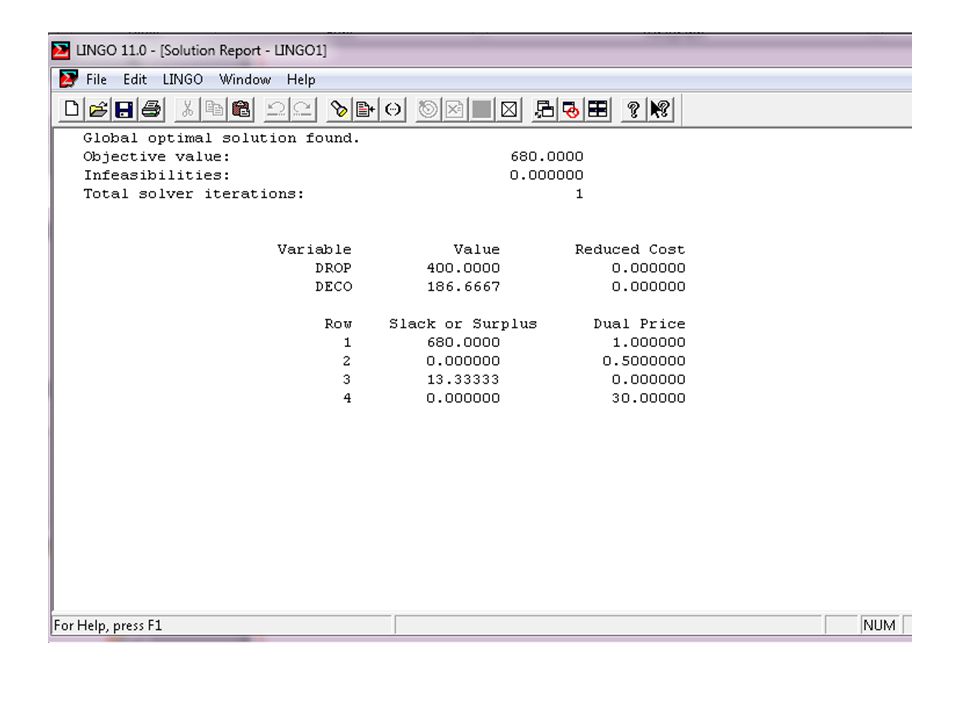960x720 pixels.
Task: Click the dual price 1.000000
Action: (x=649, y=342)
